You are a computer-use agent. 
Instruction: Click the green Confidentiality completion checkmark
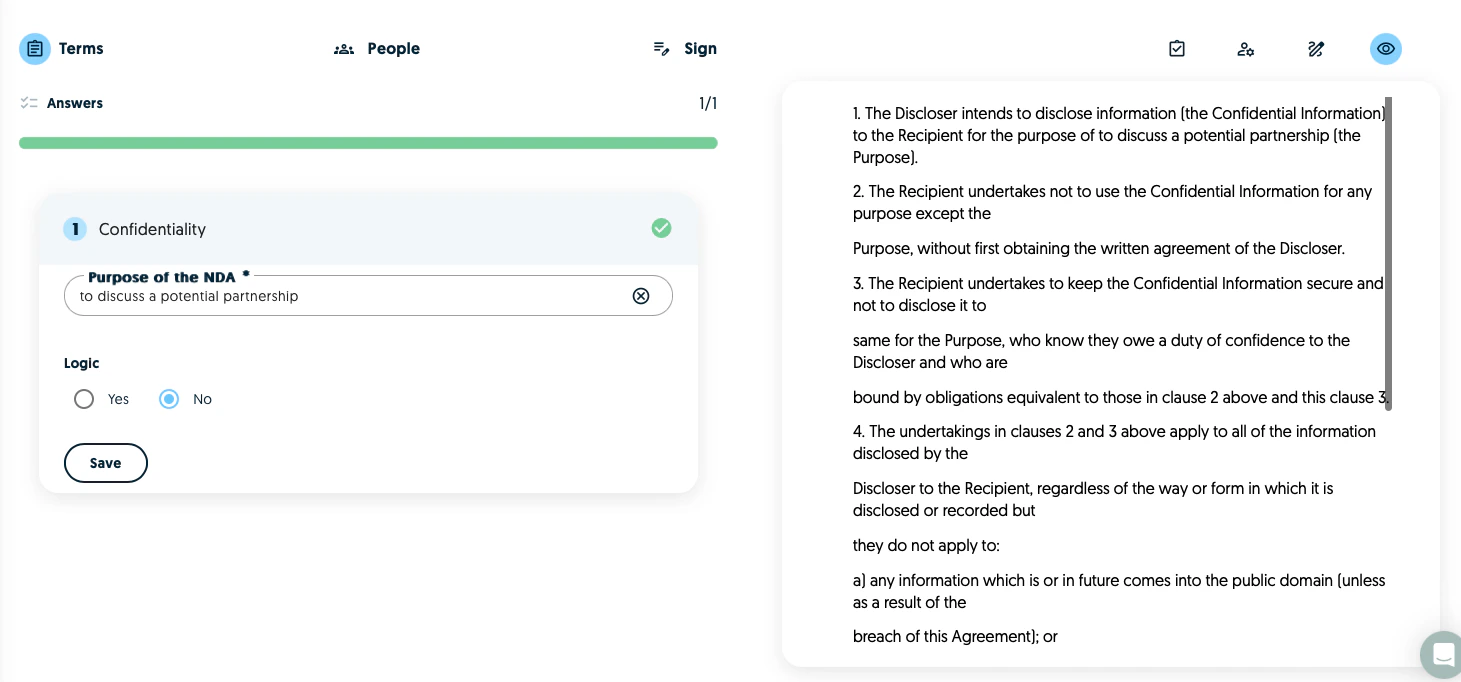tap(661, 228)
